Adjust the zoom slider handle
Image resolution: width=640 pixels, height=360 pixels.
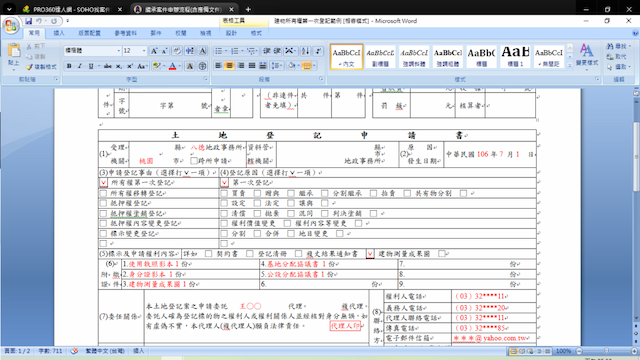[606, 351]
